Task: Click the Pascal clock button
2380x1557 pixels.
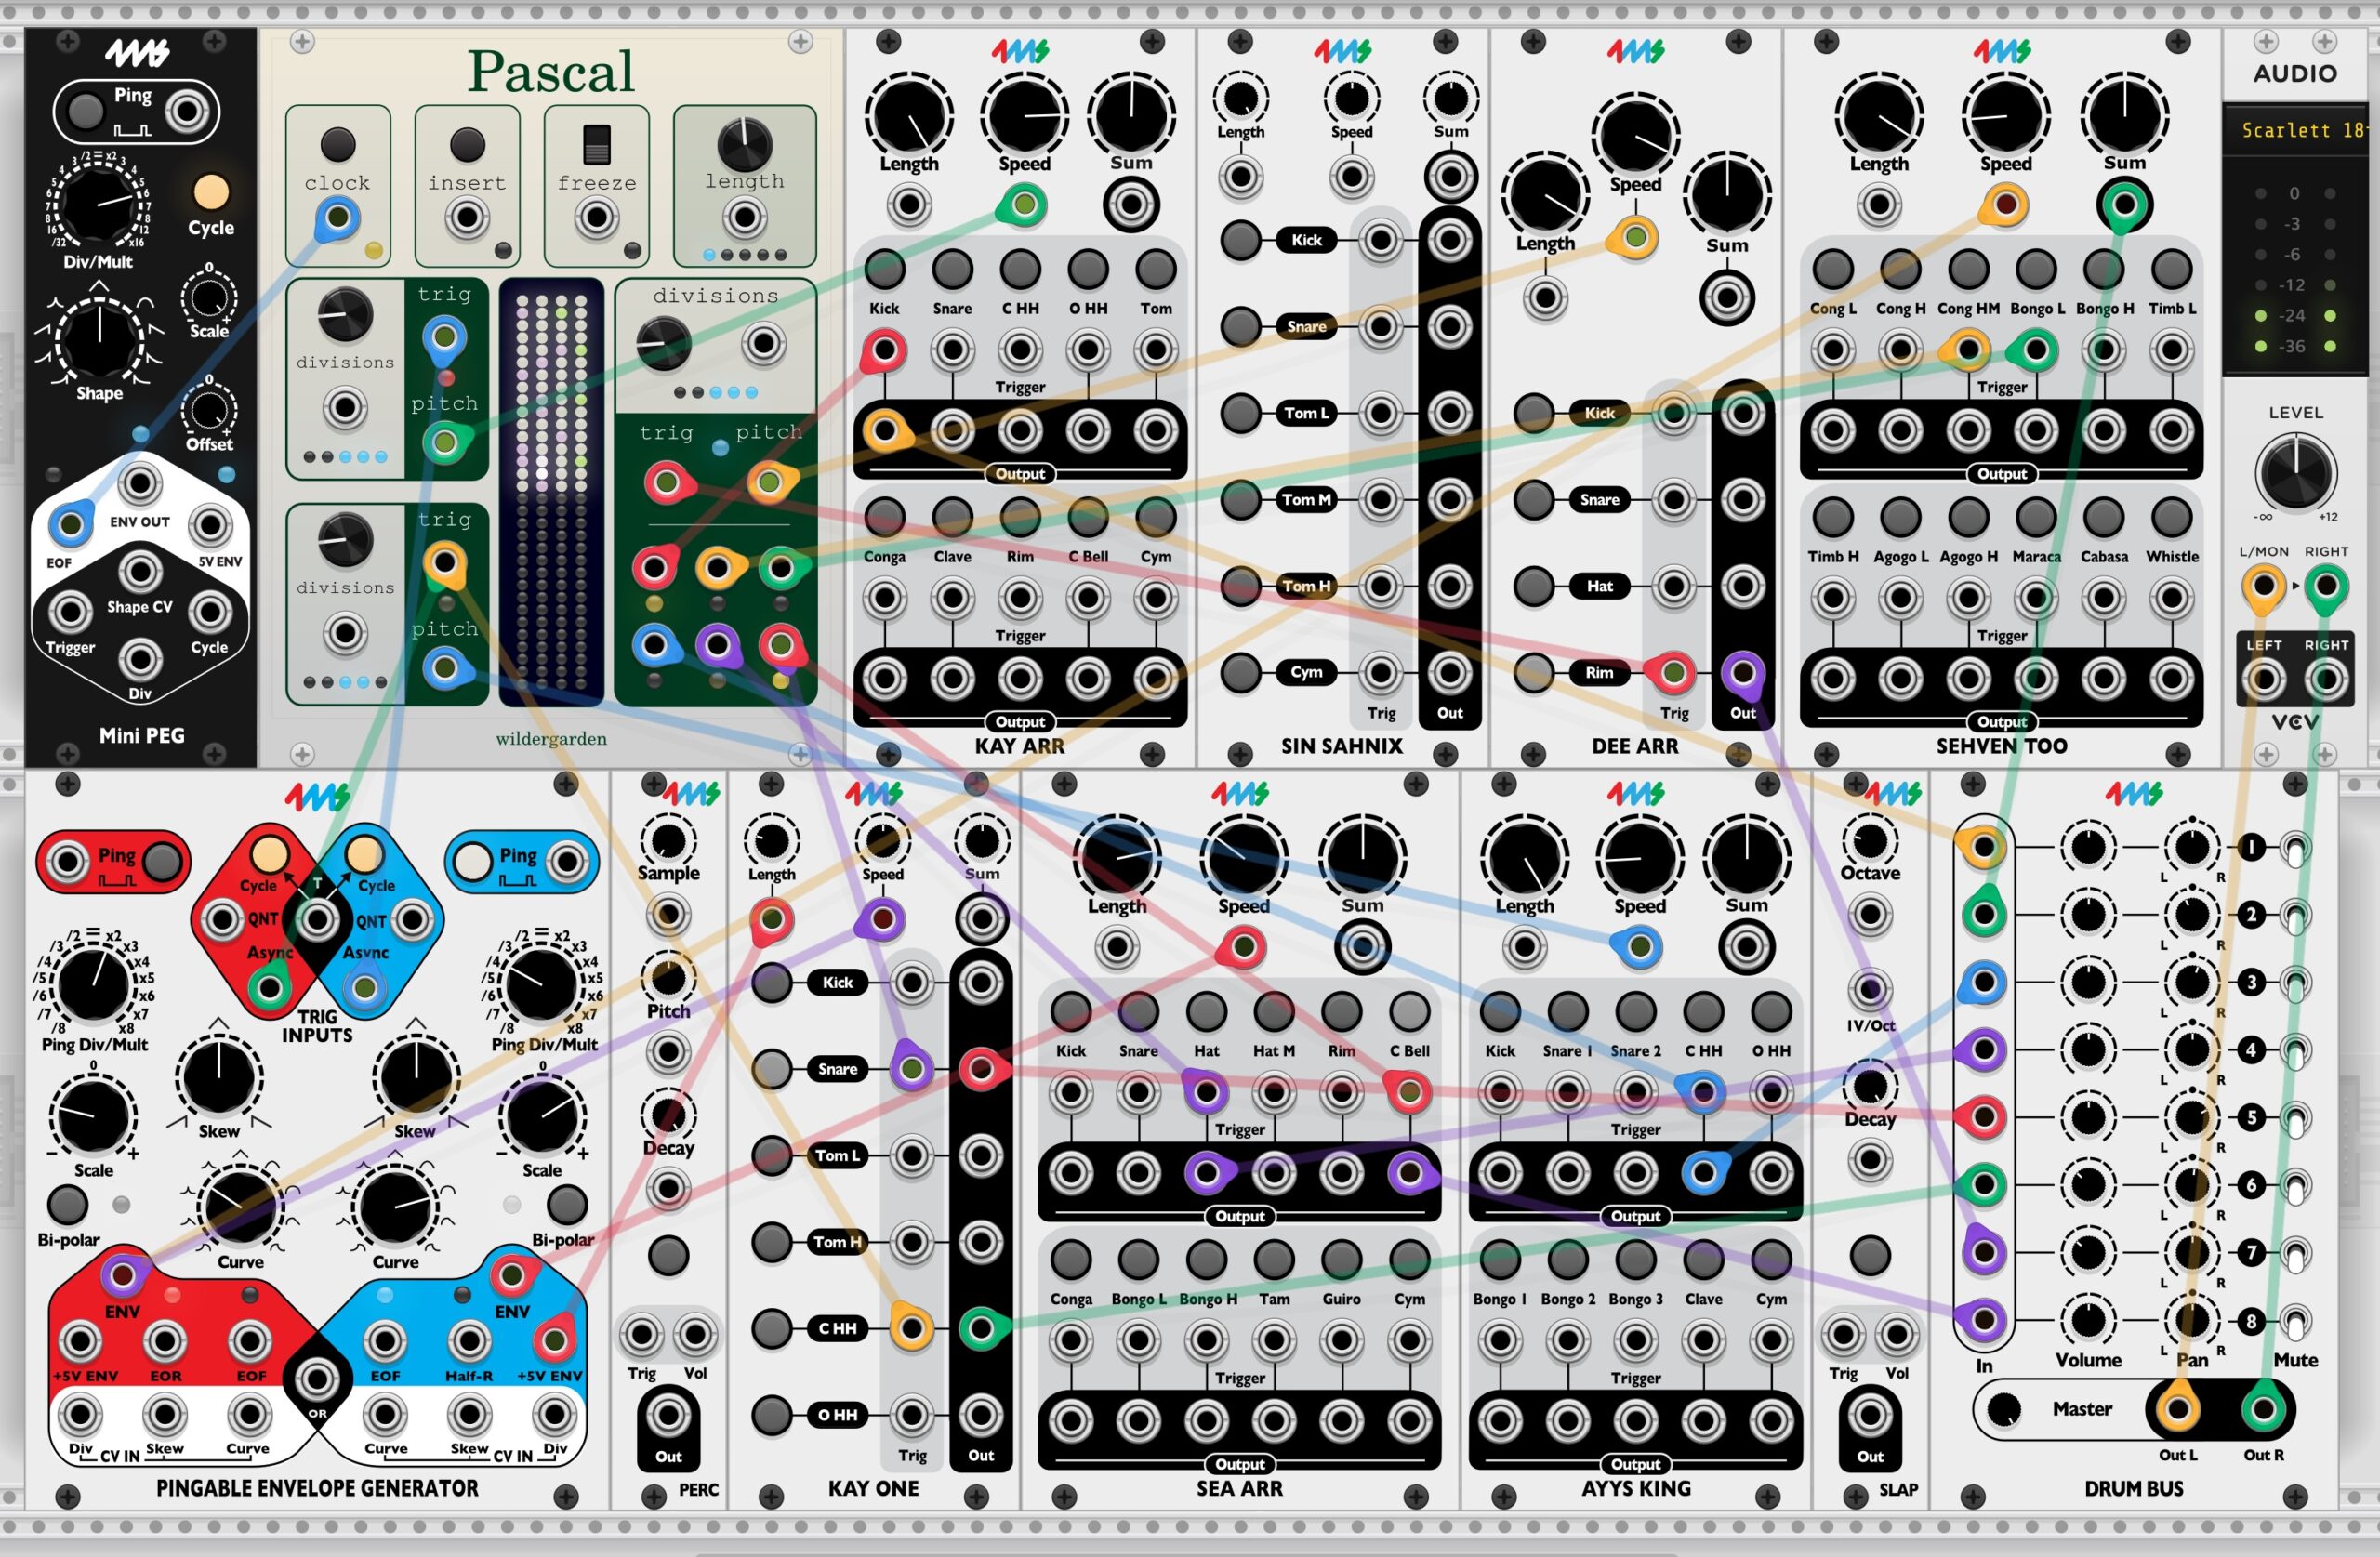Action: 338,144
